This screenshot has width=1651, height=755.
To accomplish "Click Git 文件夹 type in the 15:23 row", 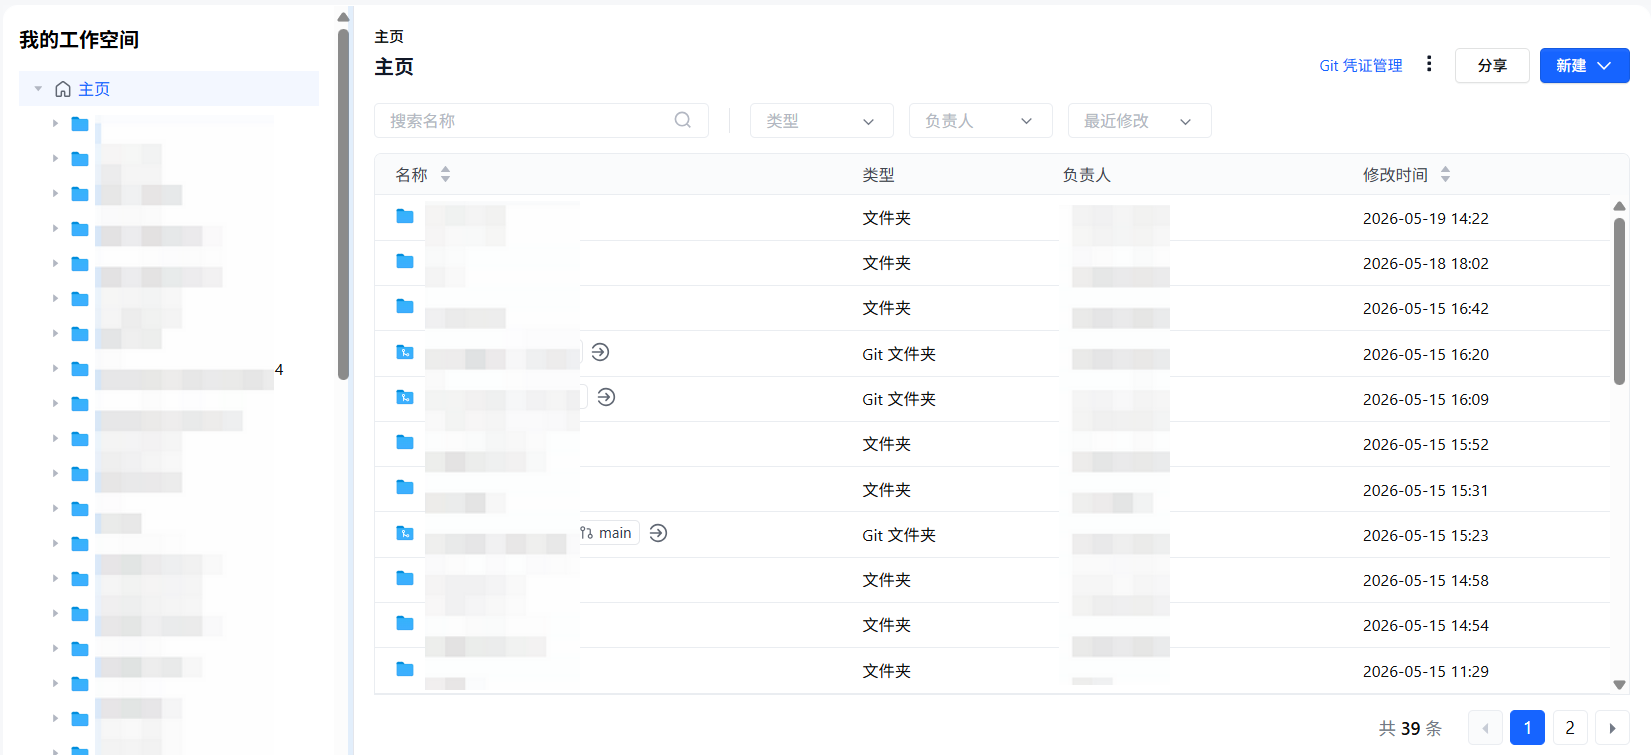I will (x=899, y=535).
